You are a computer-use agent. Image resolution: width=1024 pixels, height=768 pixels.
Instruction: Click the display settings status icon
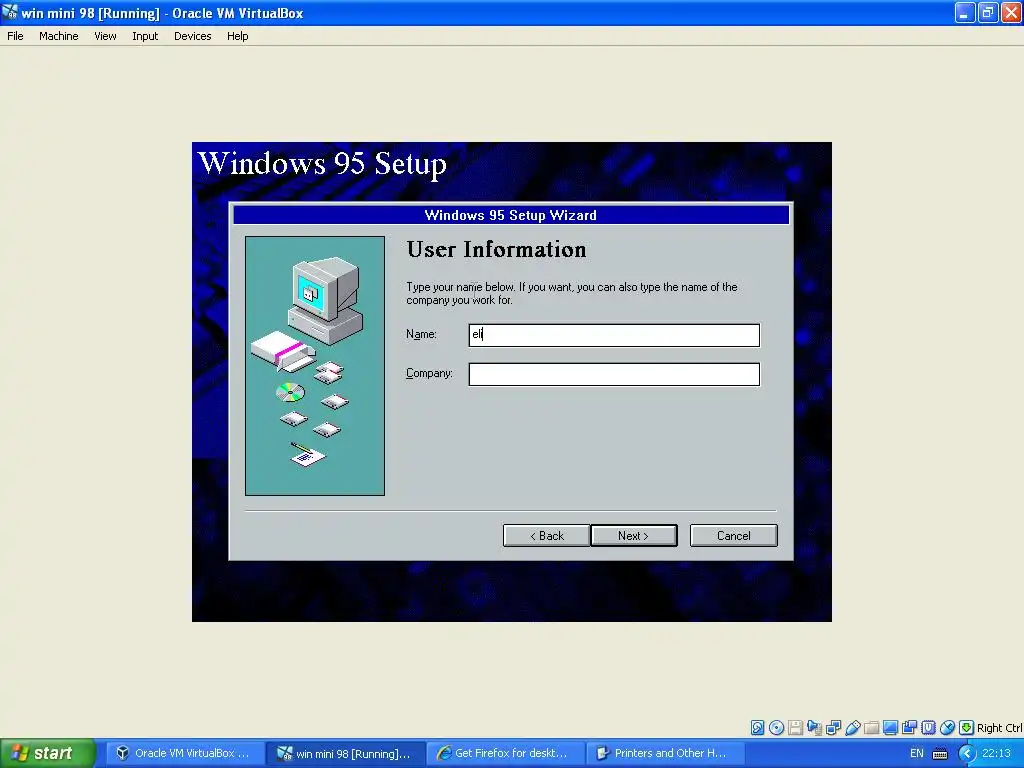point(890,728)
